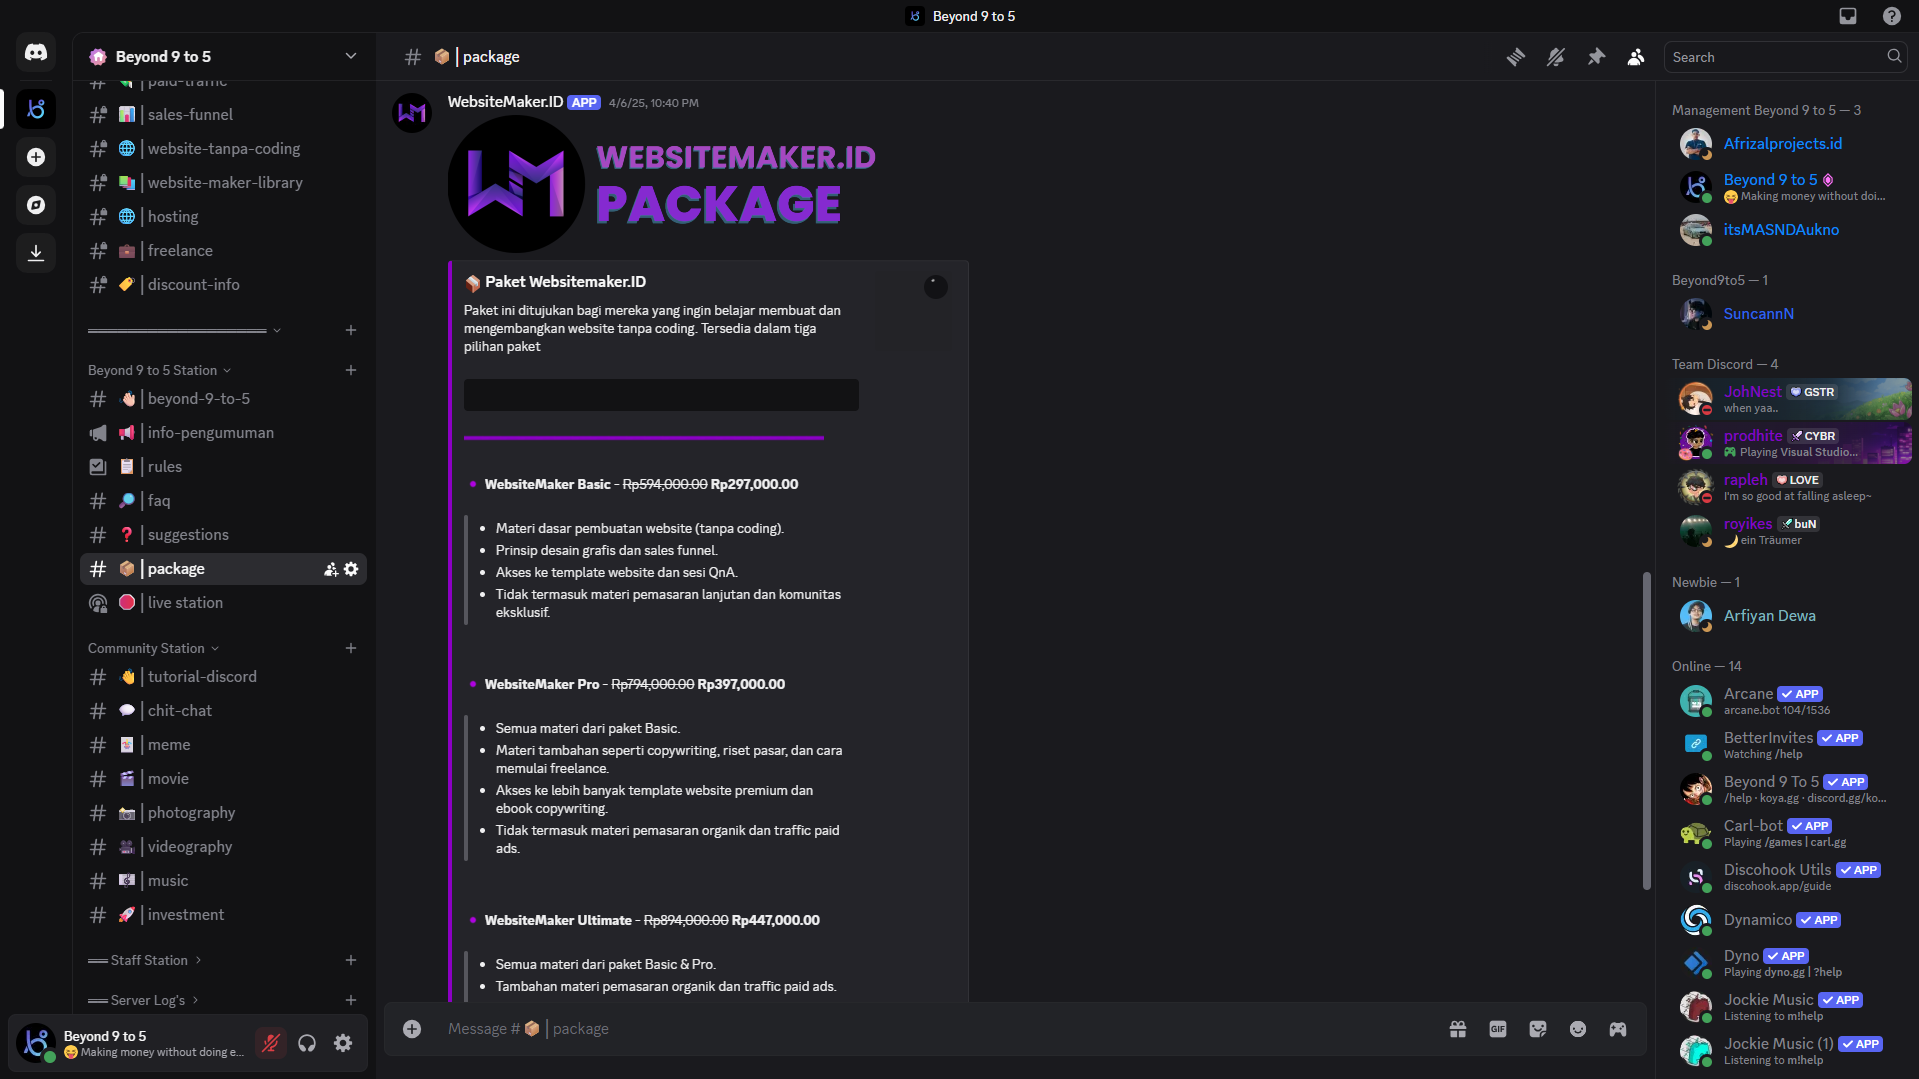Open the emoji picker
This screenshot has width=1919, height=1079.
coord(1578,1029)
